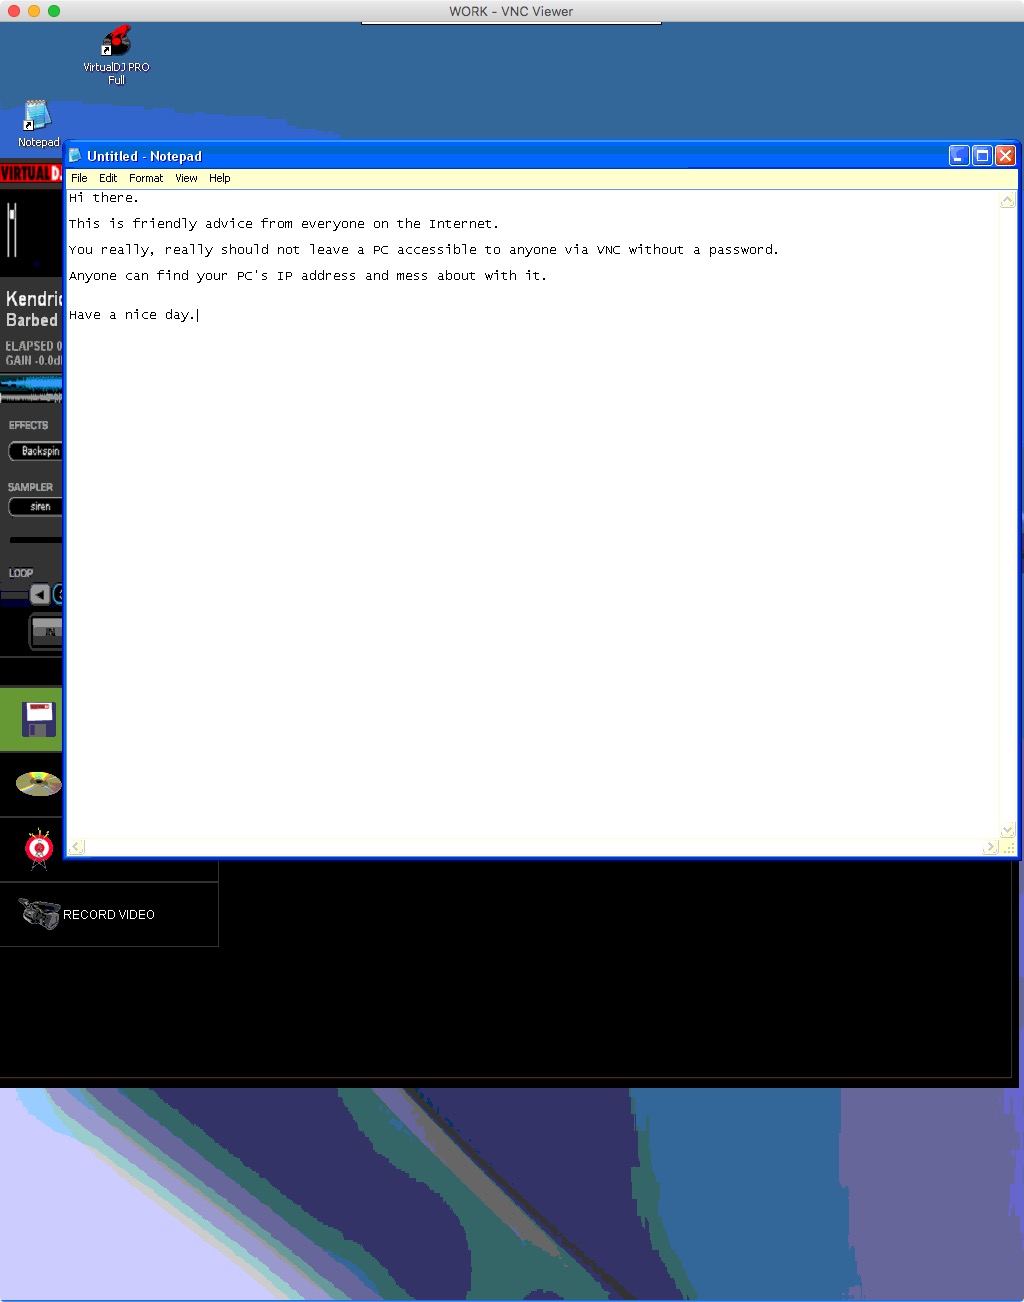Click the Notepad horizontal scroll right arrow
The height and width of the screenshot is (1302, 1024).
pos(990,847)
